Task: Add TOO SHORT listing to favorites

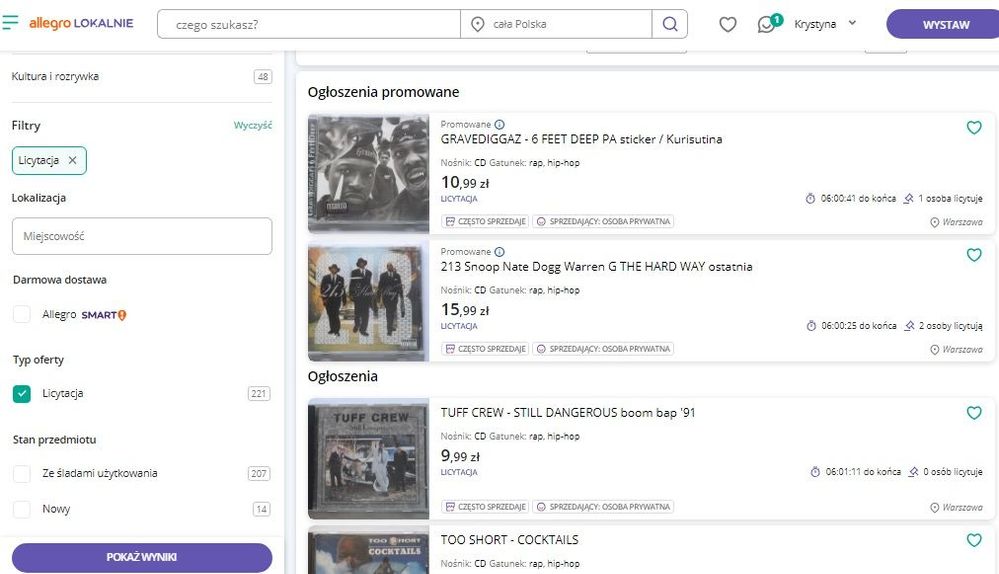Action: [x=974, y=540]
